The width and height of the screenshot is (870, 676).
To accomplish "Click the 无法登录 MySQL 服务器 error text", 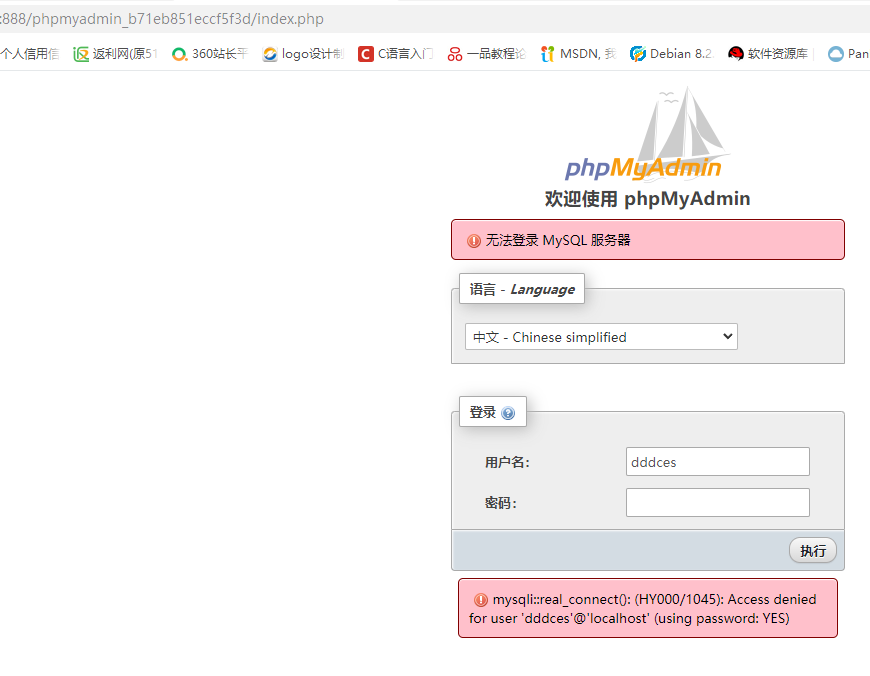I will 558,240.
